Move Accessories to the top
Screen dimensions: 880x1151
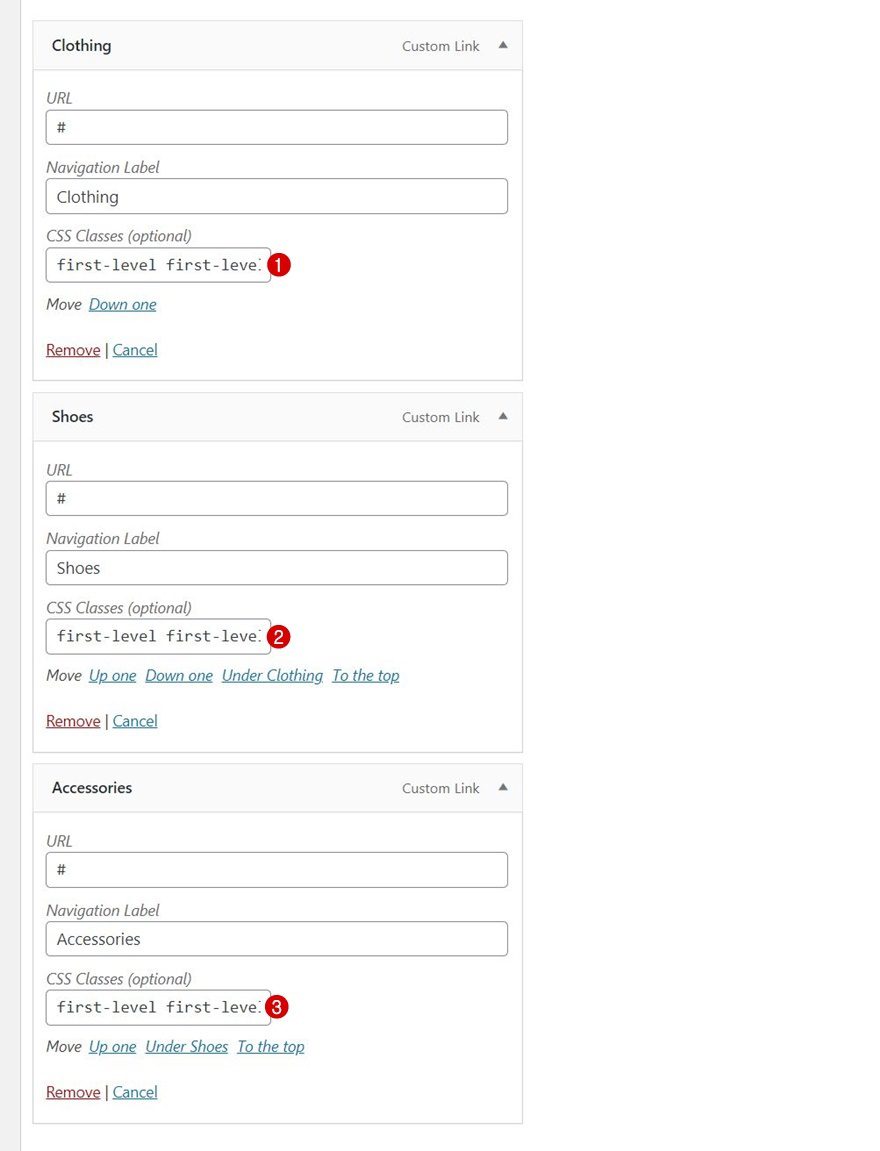coord(270,1046)
